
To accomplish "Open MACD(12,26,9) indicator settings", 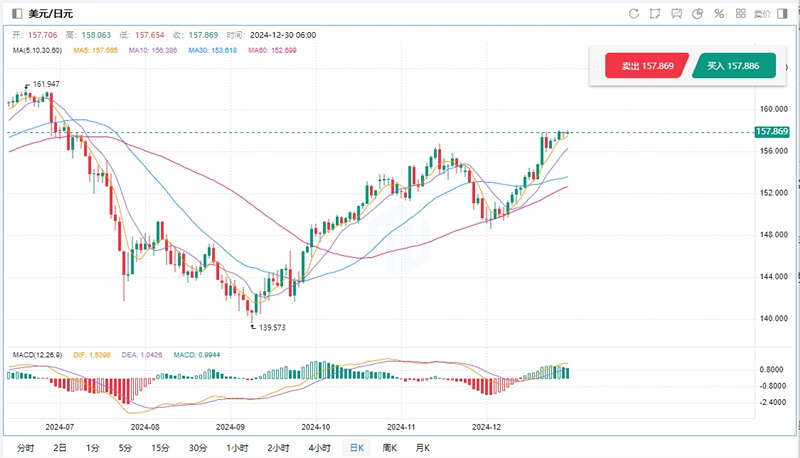I will coord(38,355).
